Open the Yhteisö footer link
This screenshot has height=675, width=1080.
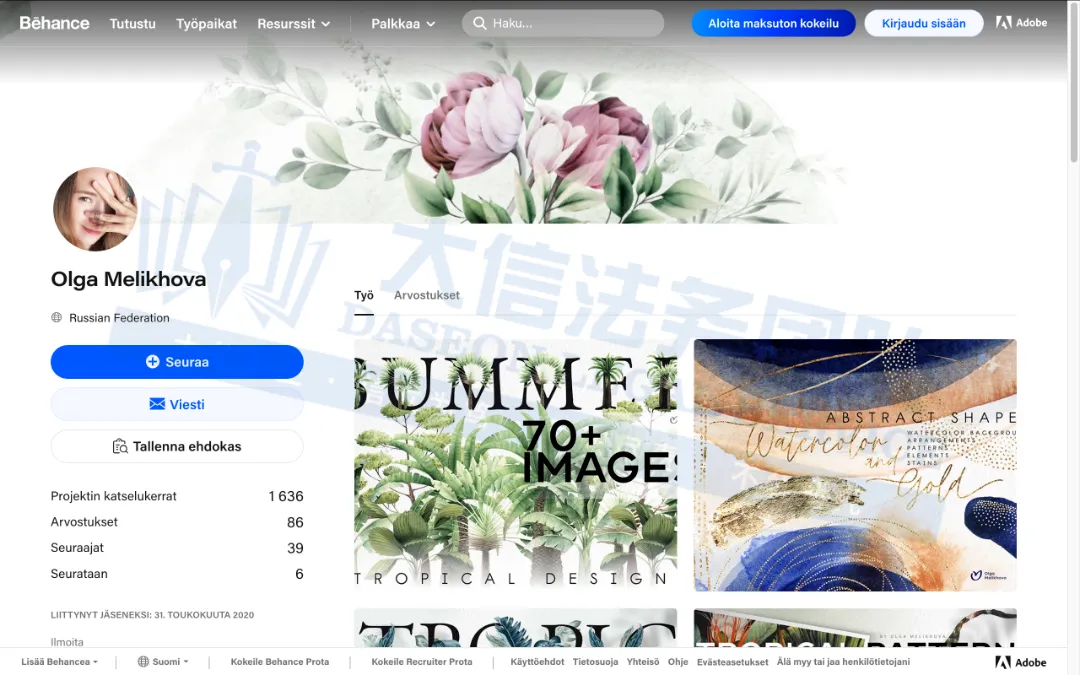point(643,661)
